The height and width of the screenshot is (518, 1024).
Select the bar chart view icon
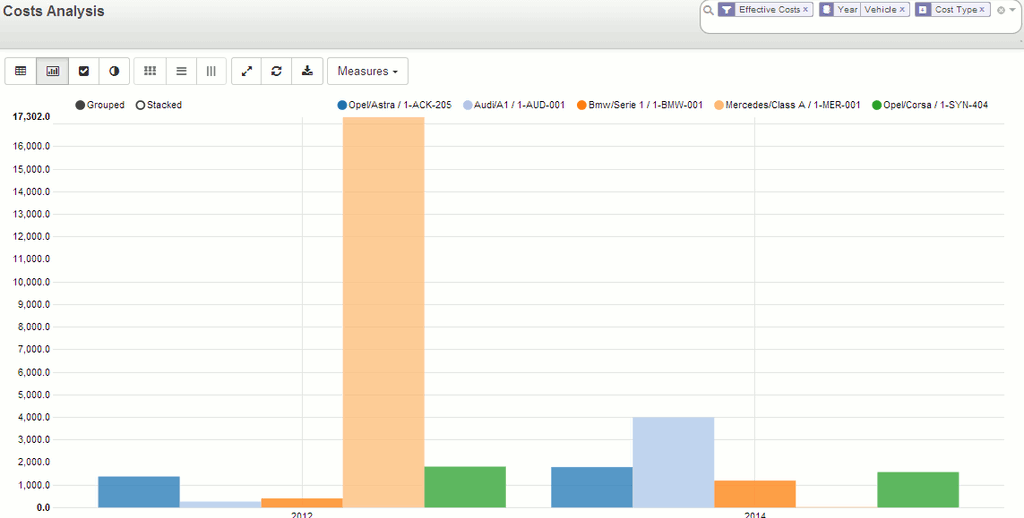(53, 71)
